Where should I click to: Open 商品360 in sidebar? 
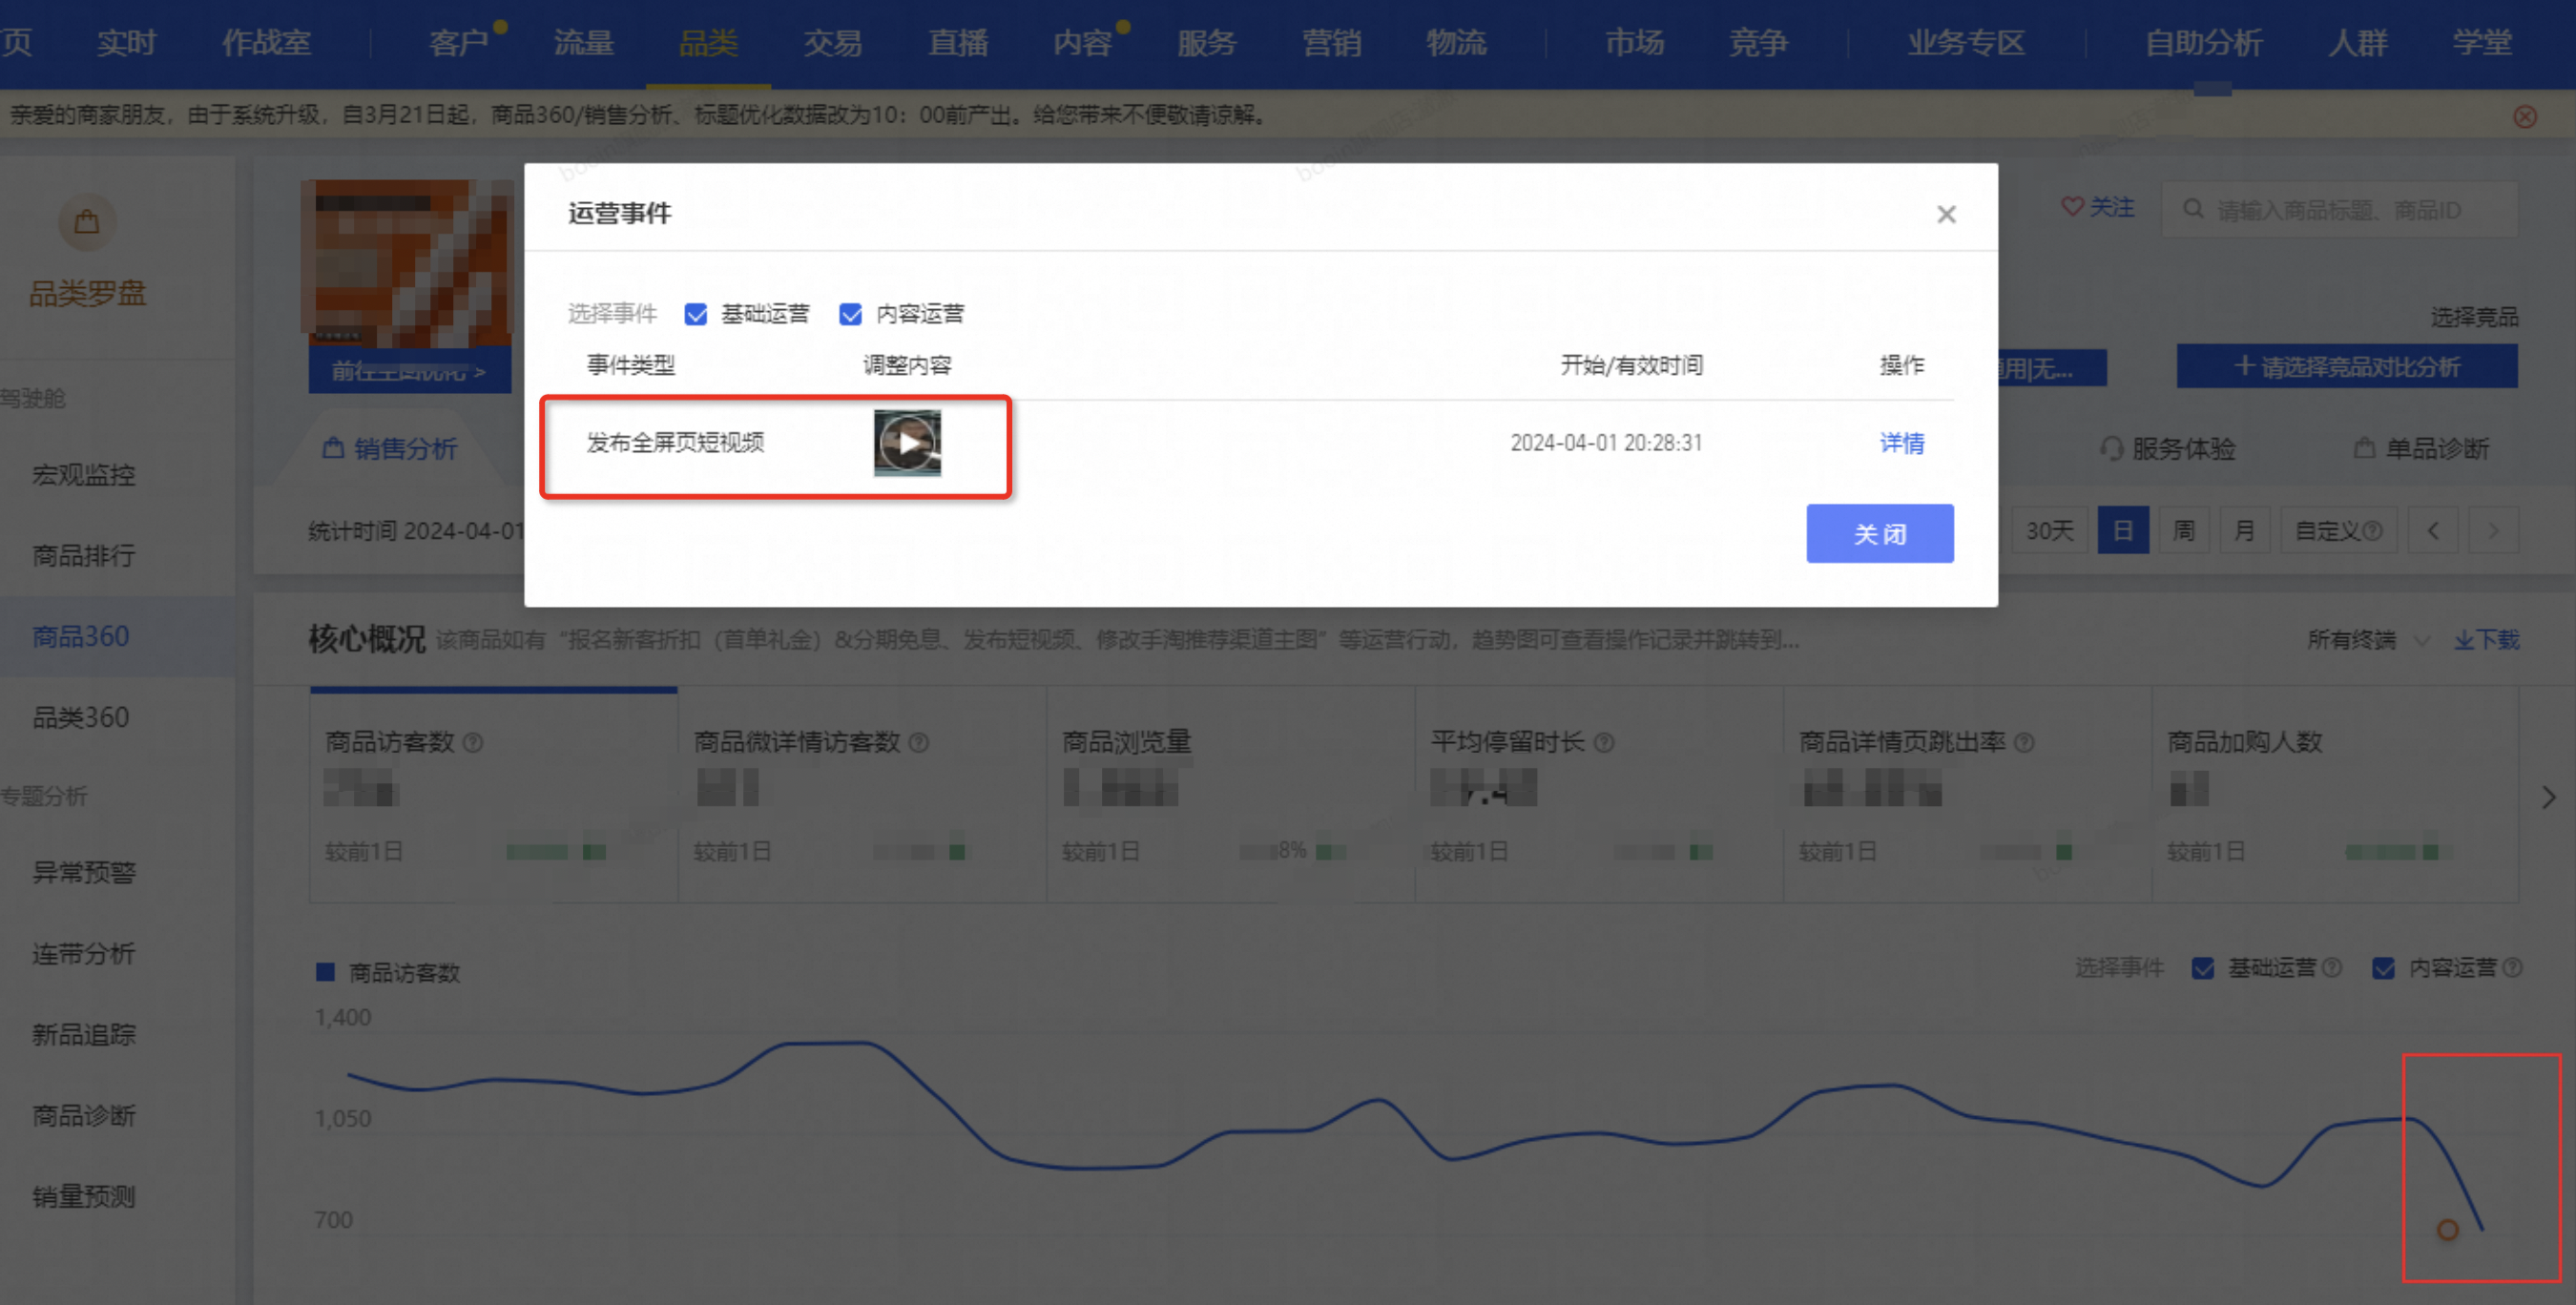(81, 637)
